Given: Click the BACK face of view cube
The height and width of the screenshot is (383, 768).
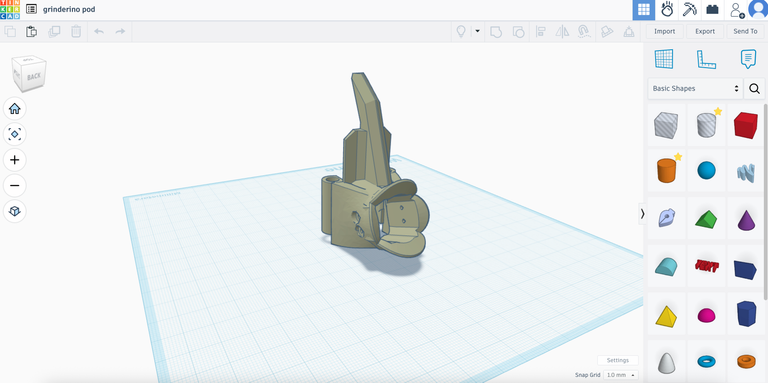Looking at the screenshot, I should tap(33, 76).
